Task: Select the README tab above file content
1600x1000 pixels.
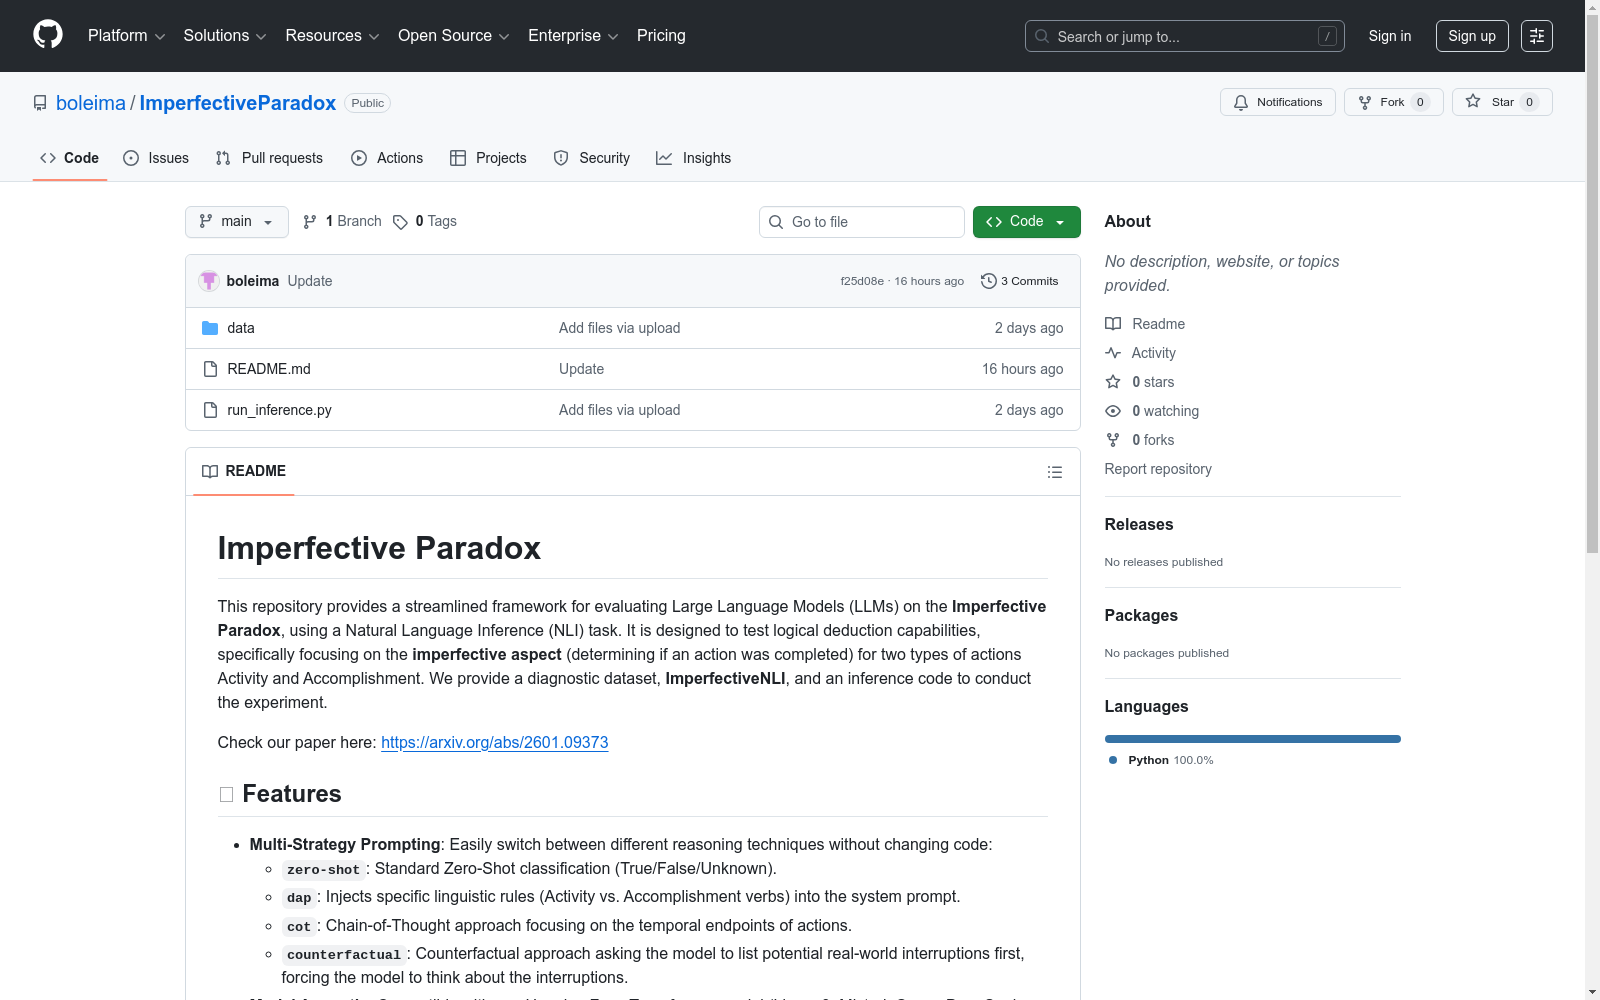Action: pos(244,471)
